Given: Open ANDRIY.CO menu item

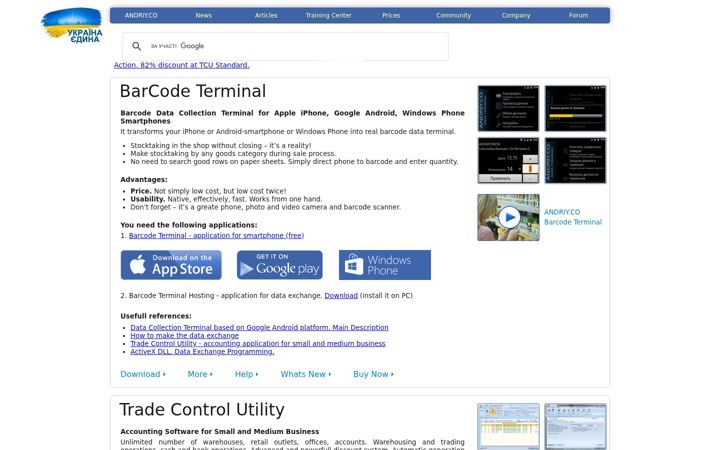Looking at the screenshot, I should [x=141, y=15].
